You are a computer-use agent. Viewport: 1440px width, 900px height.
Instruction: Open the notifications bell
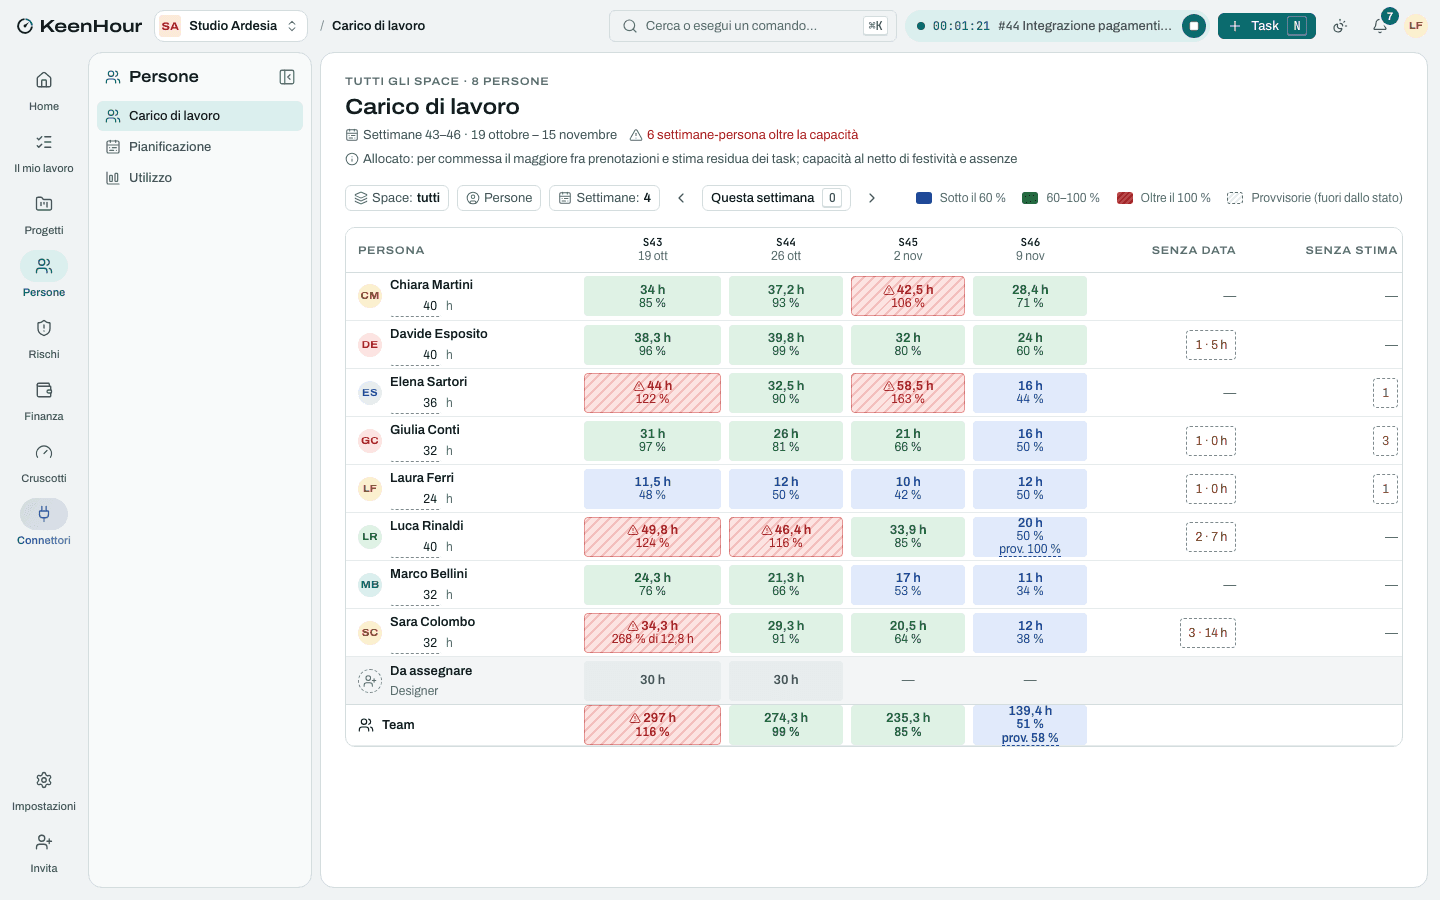pyautogui.click(x=1380, y=26)
